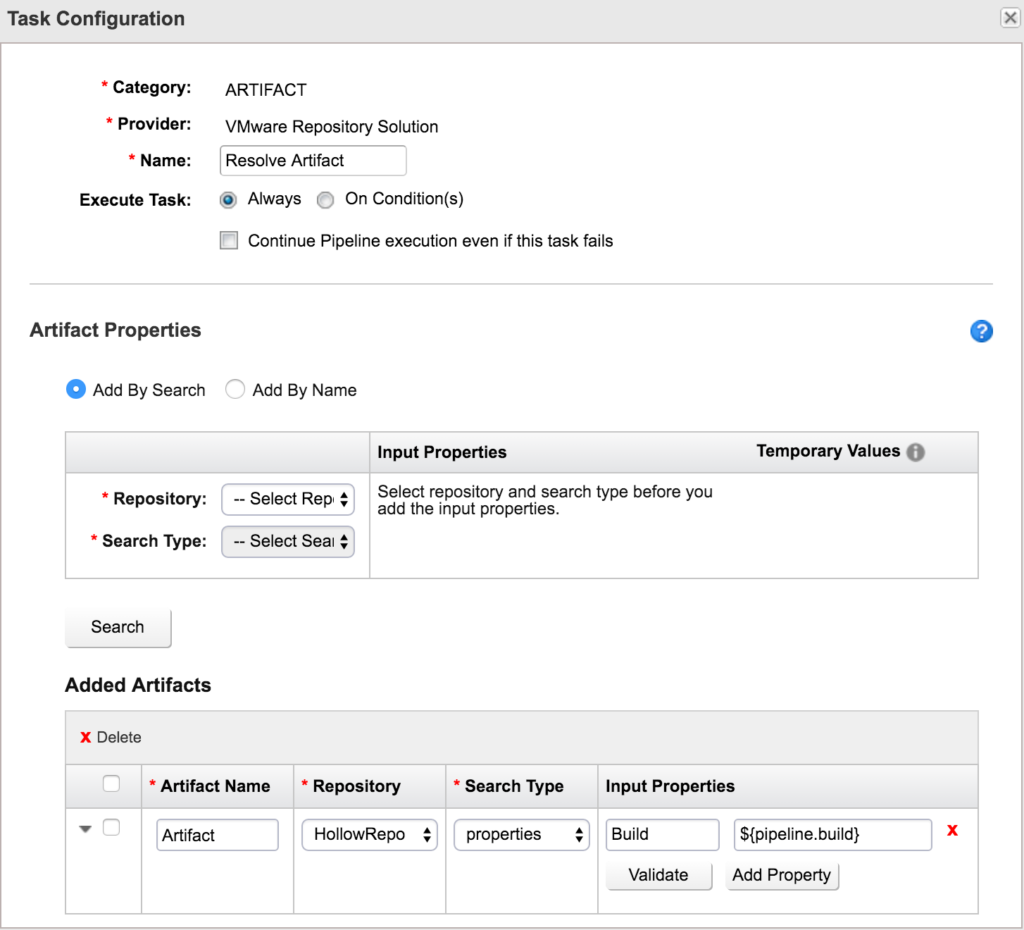This screenshot has height=930, width=1024.
Task: Open the Select Search Type dropdown
Action: pyautogui.click(x=288, y=541)
